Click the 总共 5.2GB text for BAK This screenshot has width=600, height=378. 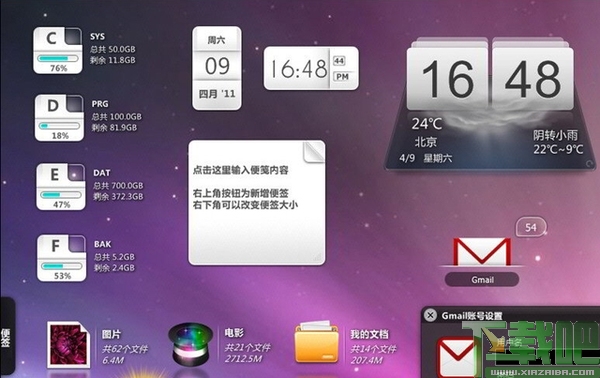[x=114, y=257]
